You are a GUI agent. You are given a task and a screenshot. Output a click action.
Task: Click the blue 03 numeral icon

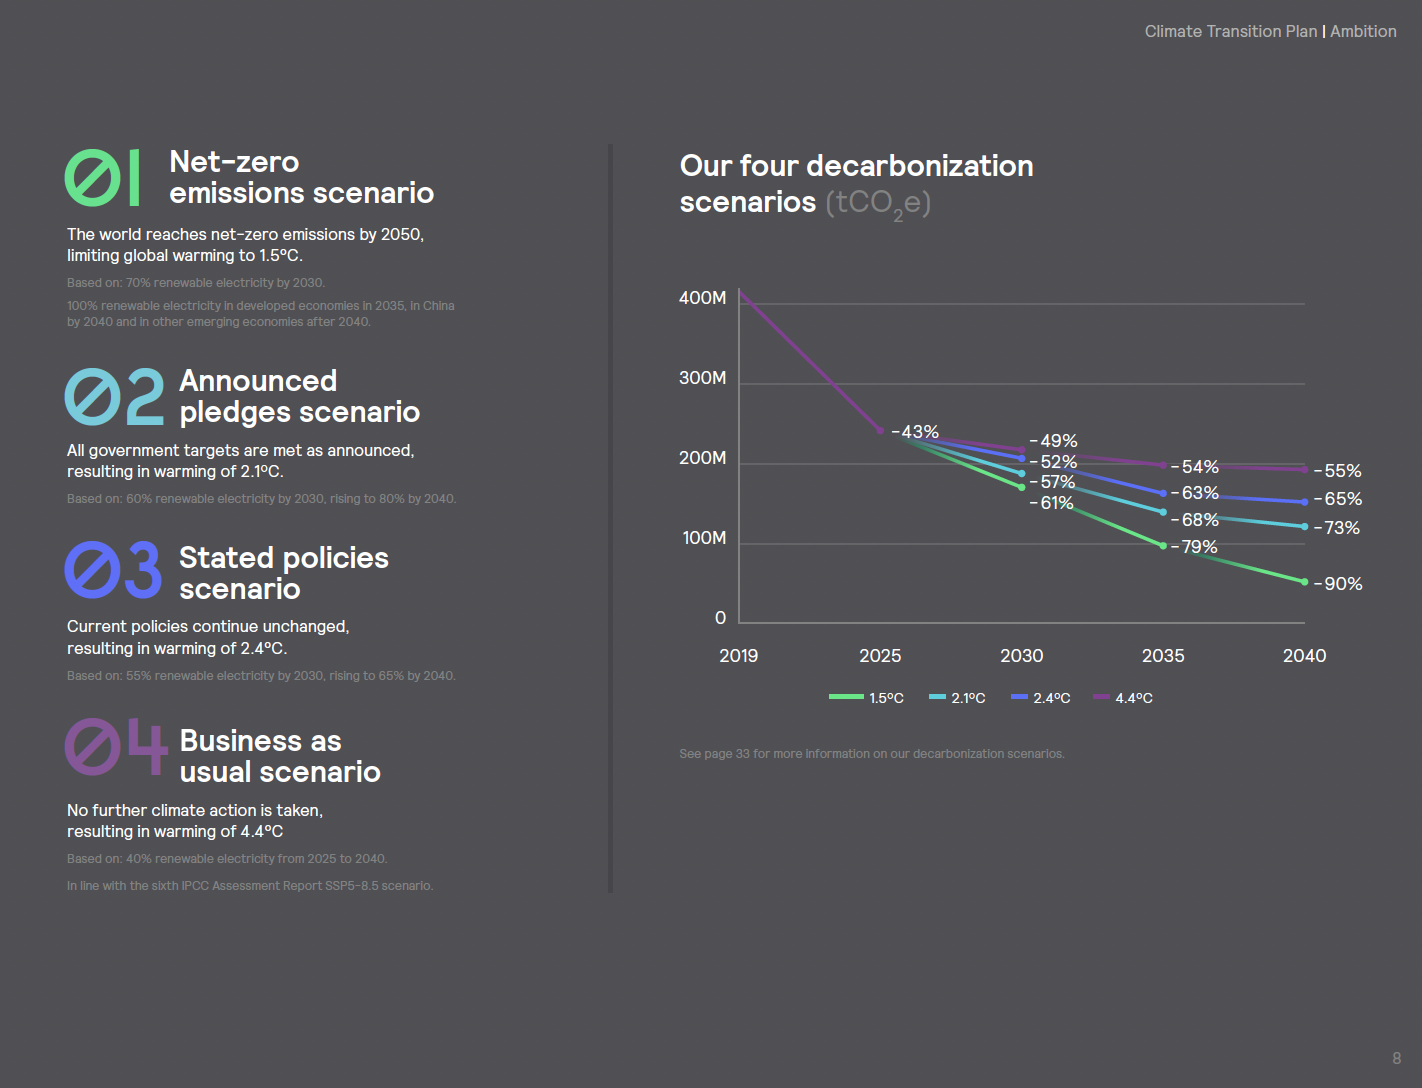pyautogui.click(x=113, y=570)
